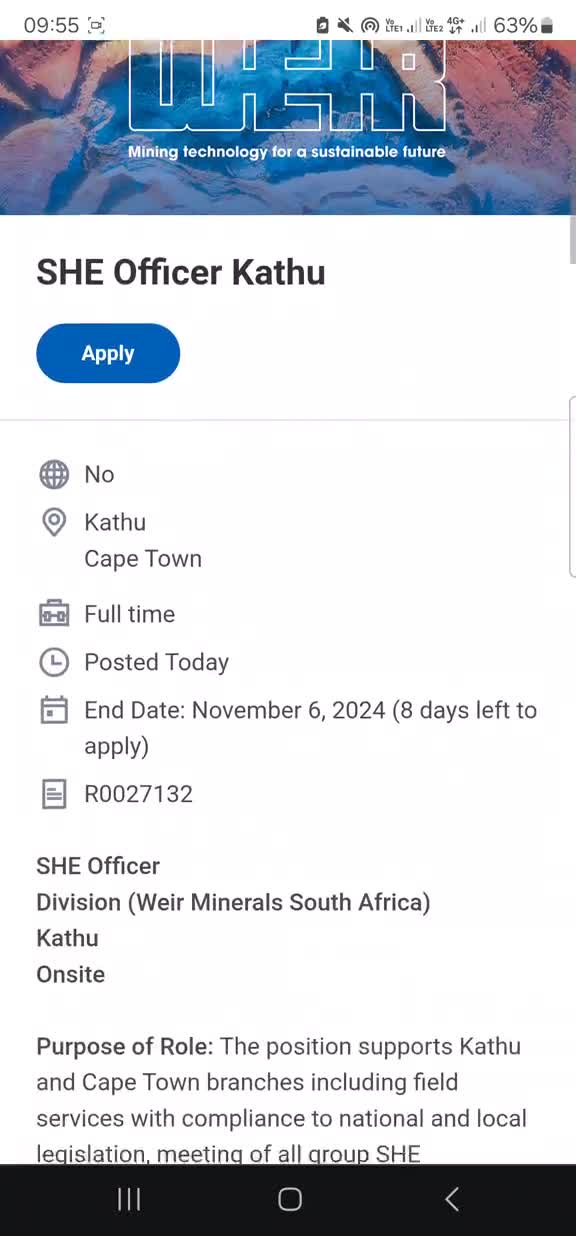The image size is (576, 1236).
Task: Select the SHE Officer Kathu heading
Action: click(181, 272)
